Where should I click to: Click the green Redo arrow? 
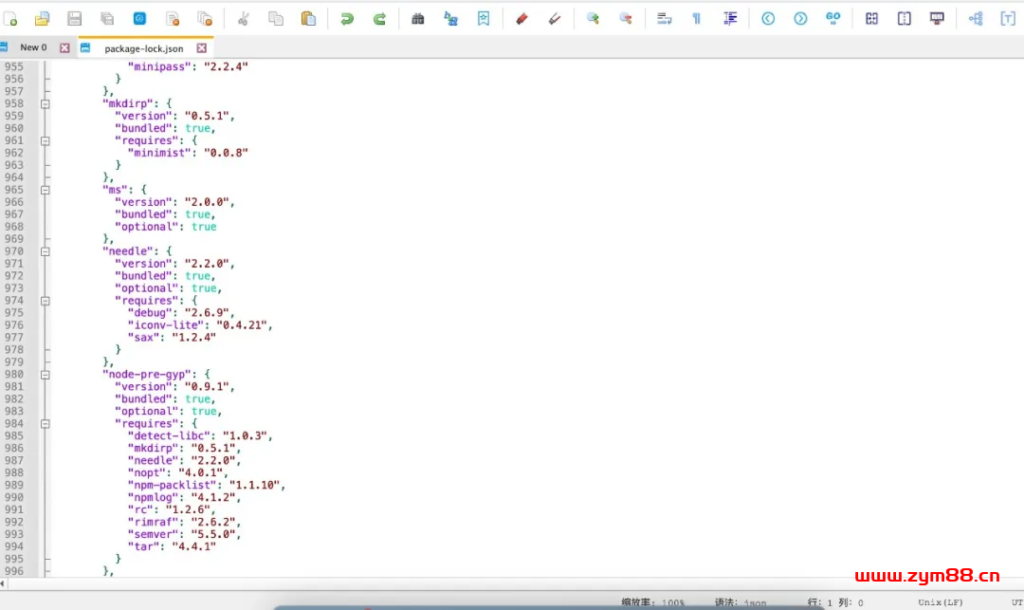(x=380, y=18)
